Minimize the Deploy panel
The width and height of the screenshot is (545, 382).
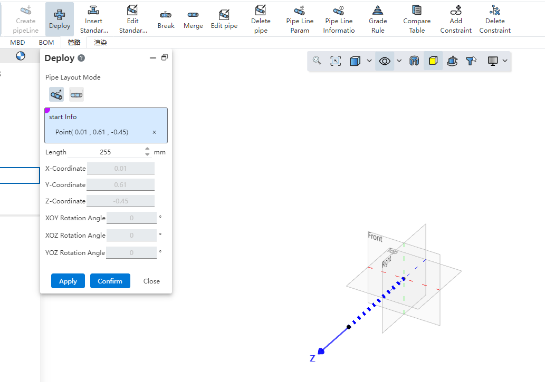click(153, 58)
